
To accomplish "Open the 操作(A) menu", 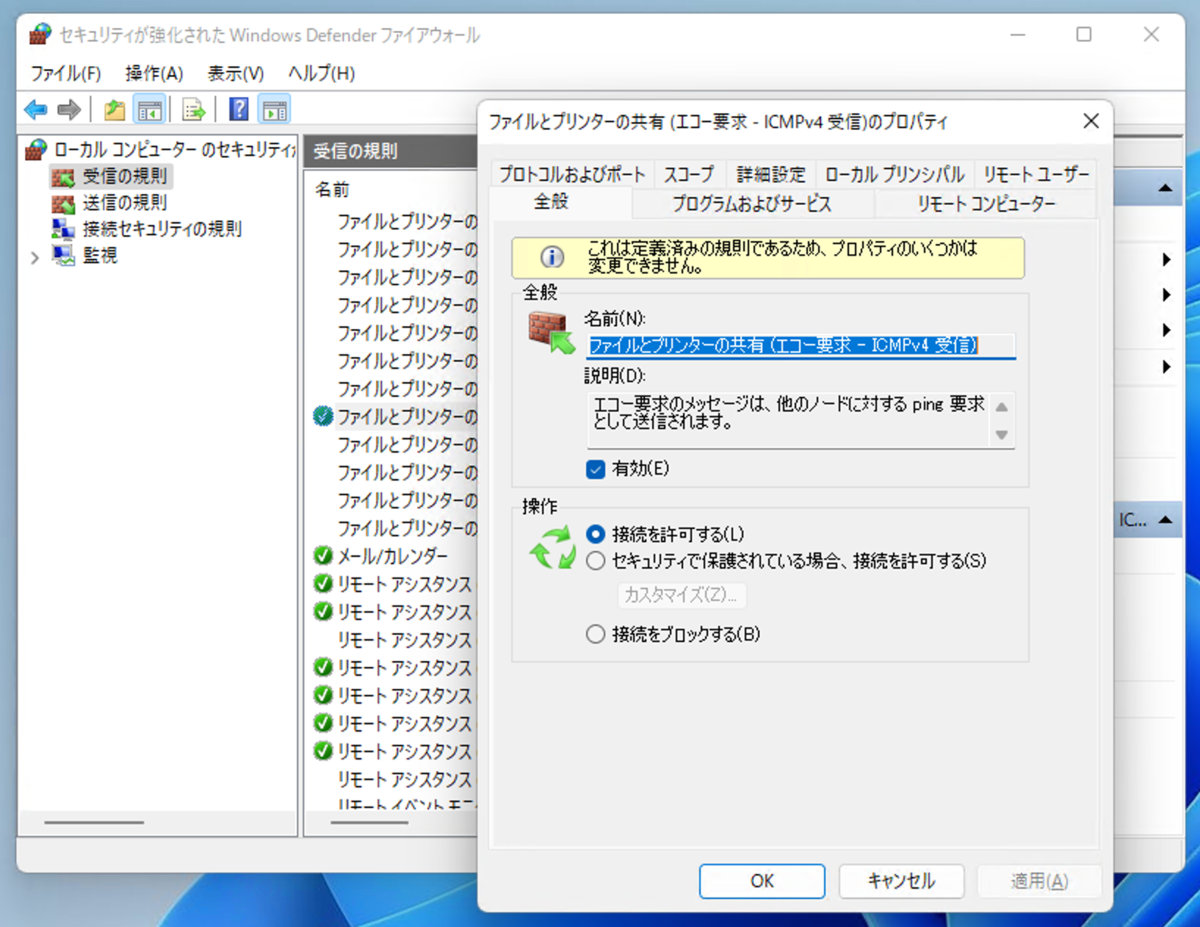I will point(154,73).
